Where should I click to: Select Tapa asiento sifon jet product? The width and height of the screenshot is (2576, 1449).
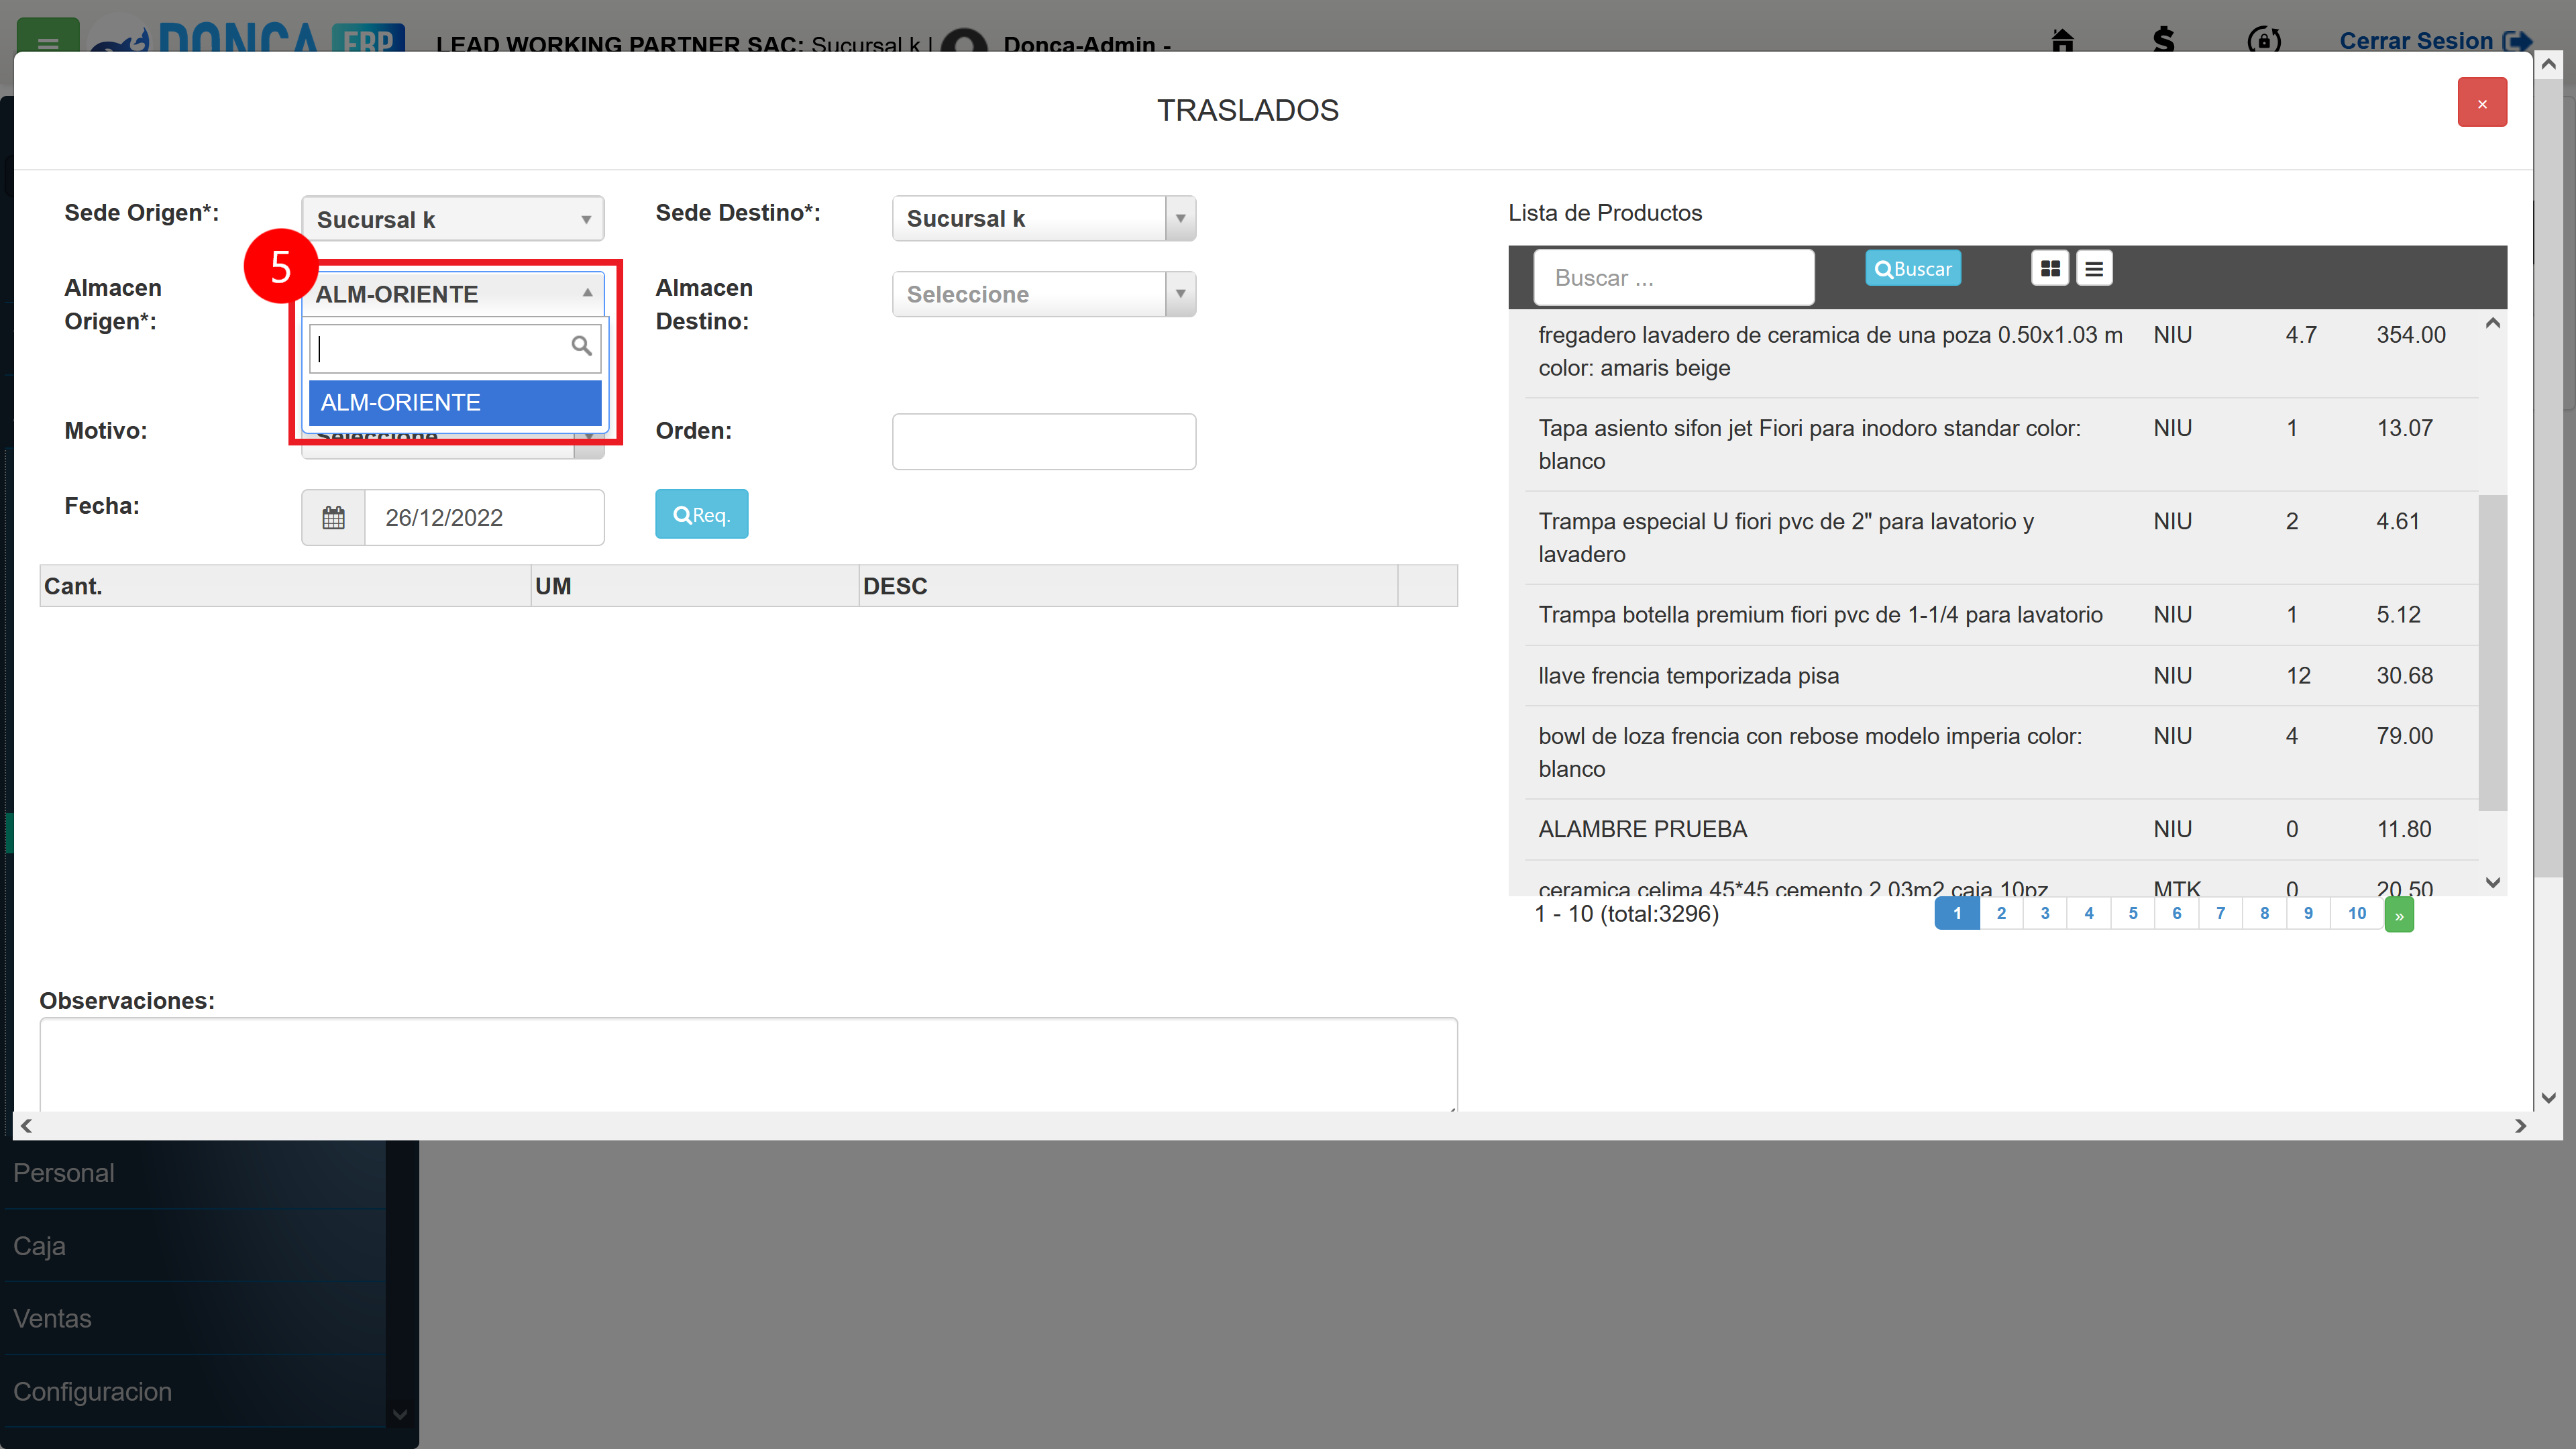[x=2001, y=444]
